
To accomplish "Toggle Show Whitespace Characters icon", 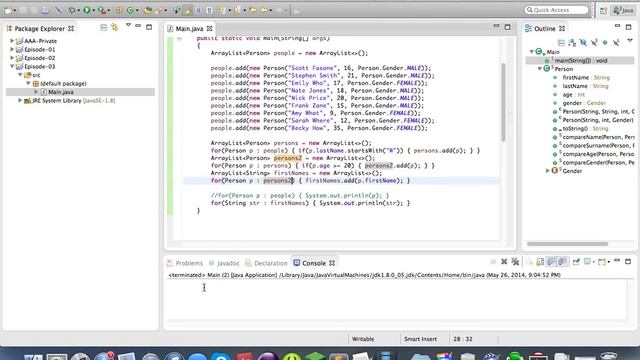I will pyautogui.click(x=209, y=10).
